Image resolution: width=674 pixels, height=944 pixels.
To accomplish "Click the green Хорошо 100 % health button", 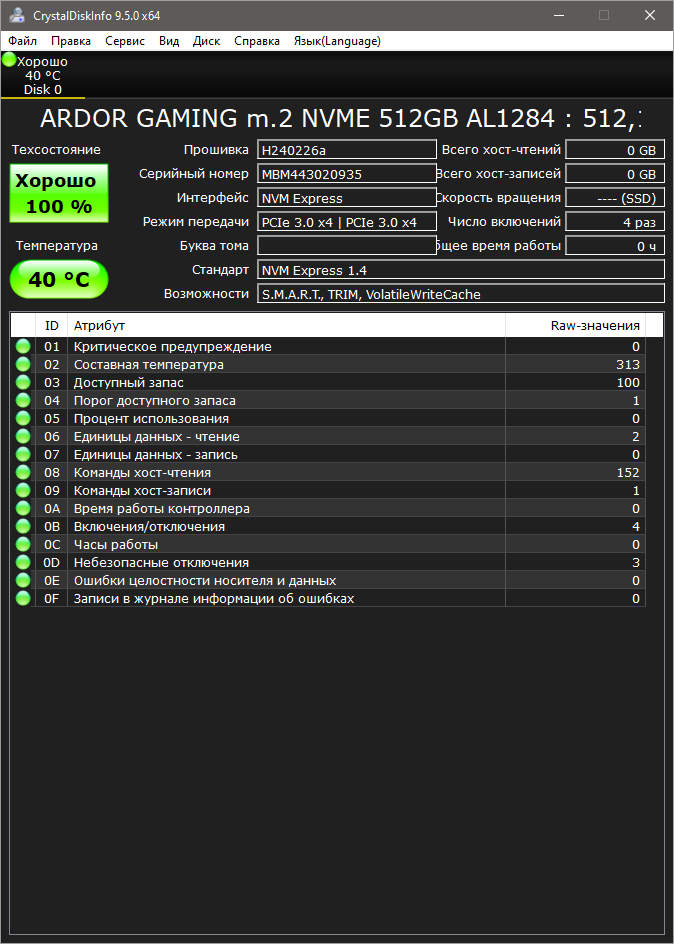I will (x=59, y=193).
